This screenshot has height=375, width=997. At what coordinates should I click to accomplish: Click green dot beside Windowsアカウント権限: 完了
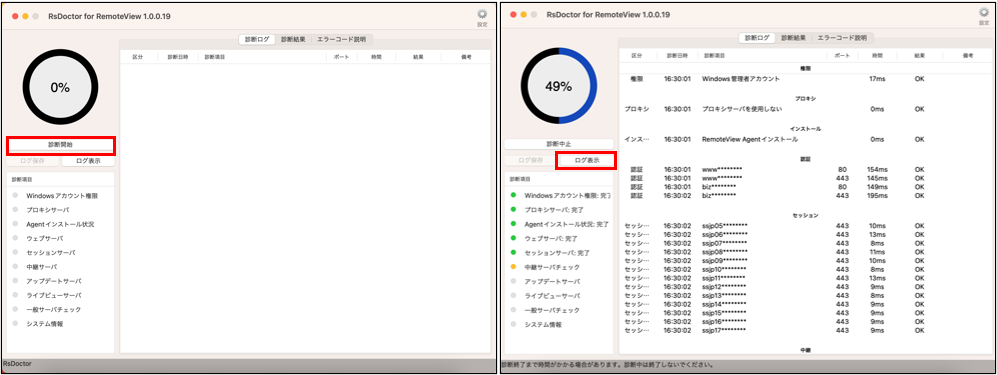(513, 195)
